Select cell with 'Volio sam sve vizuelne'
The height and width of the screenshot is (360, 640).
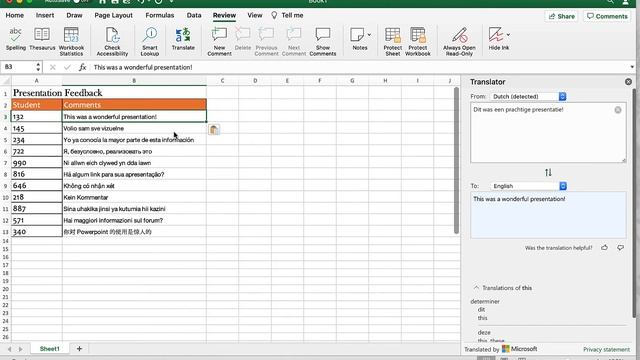click(134, 128)
